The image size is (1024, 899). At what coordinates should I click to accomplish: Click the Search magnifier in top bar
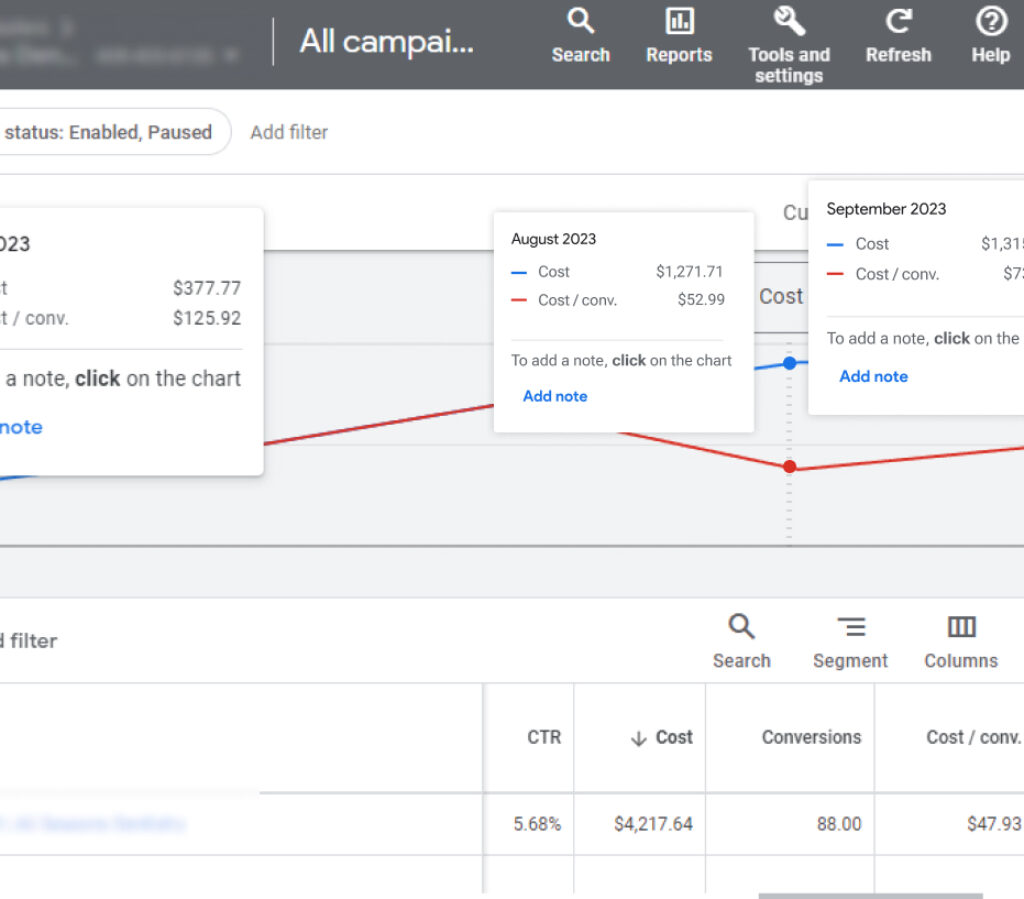(x=580, y=21)
